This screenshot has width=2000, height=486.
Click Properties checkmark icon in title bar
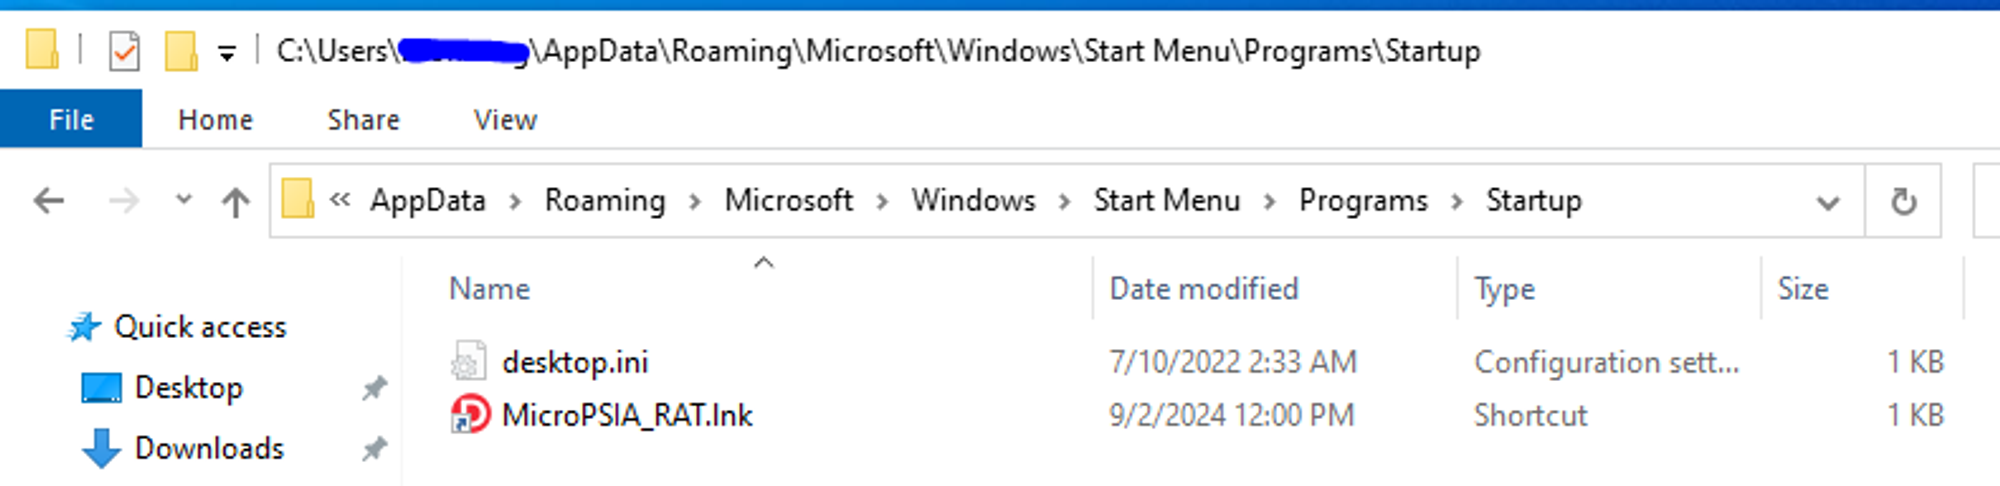pyautogui.click(x=124, y=50)
